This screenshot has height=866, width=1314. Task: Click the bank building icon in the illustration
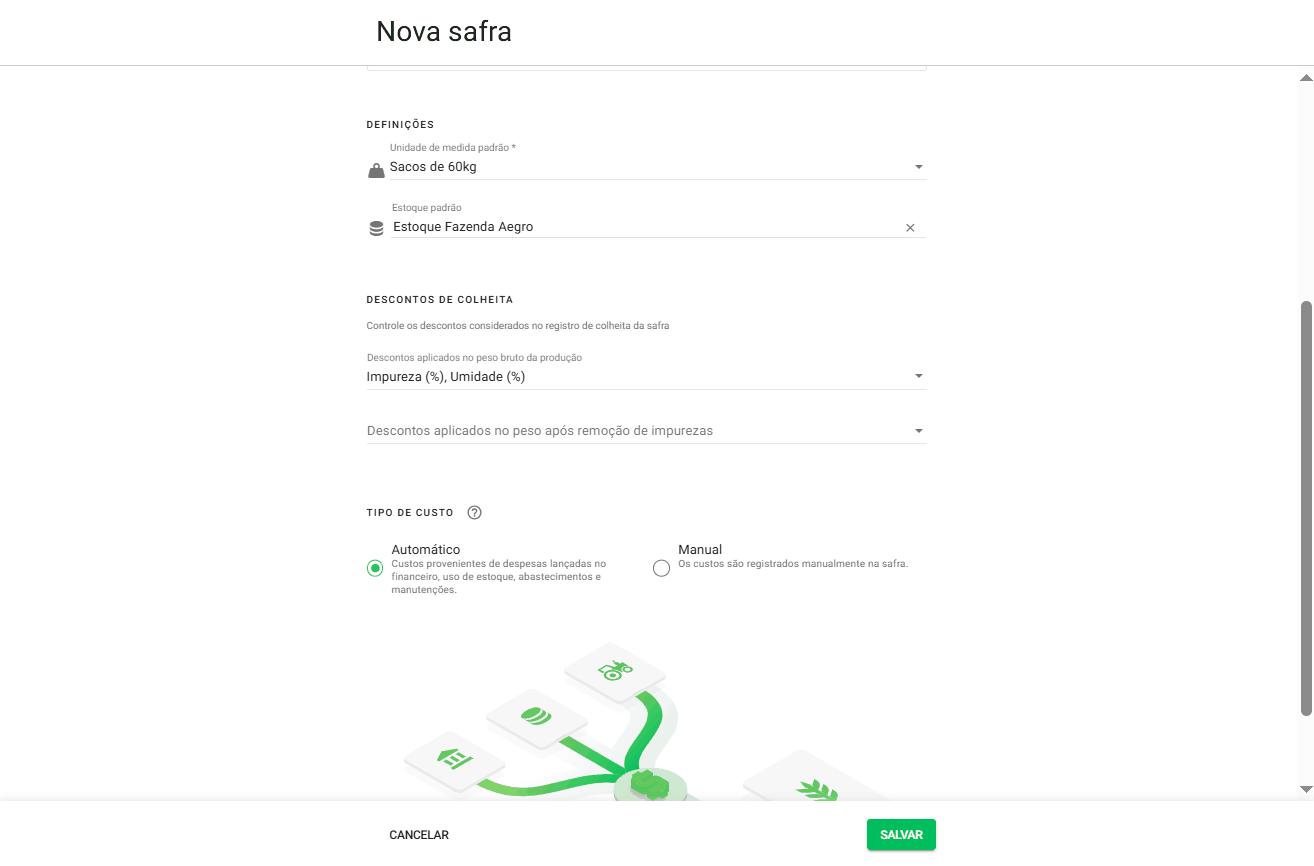[x=455, y=760]
